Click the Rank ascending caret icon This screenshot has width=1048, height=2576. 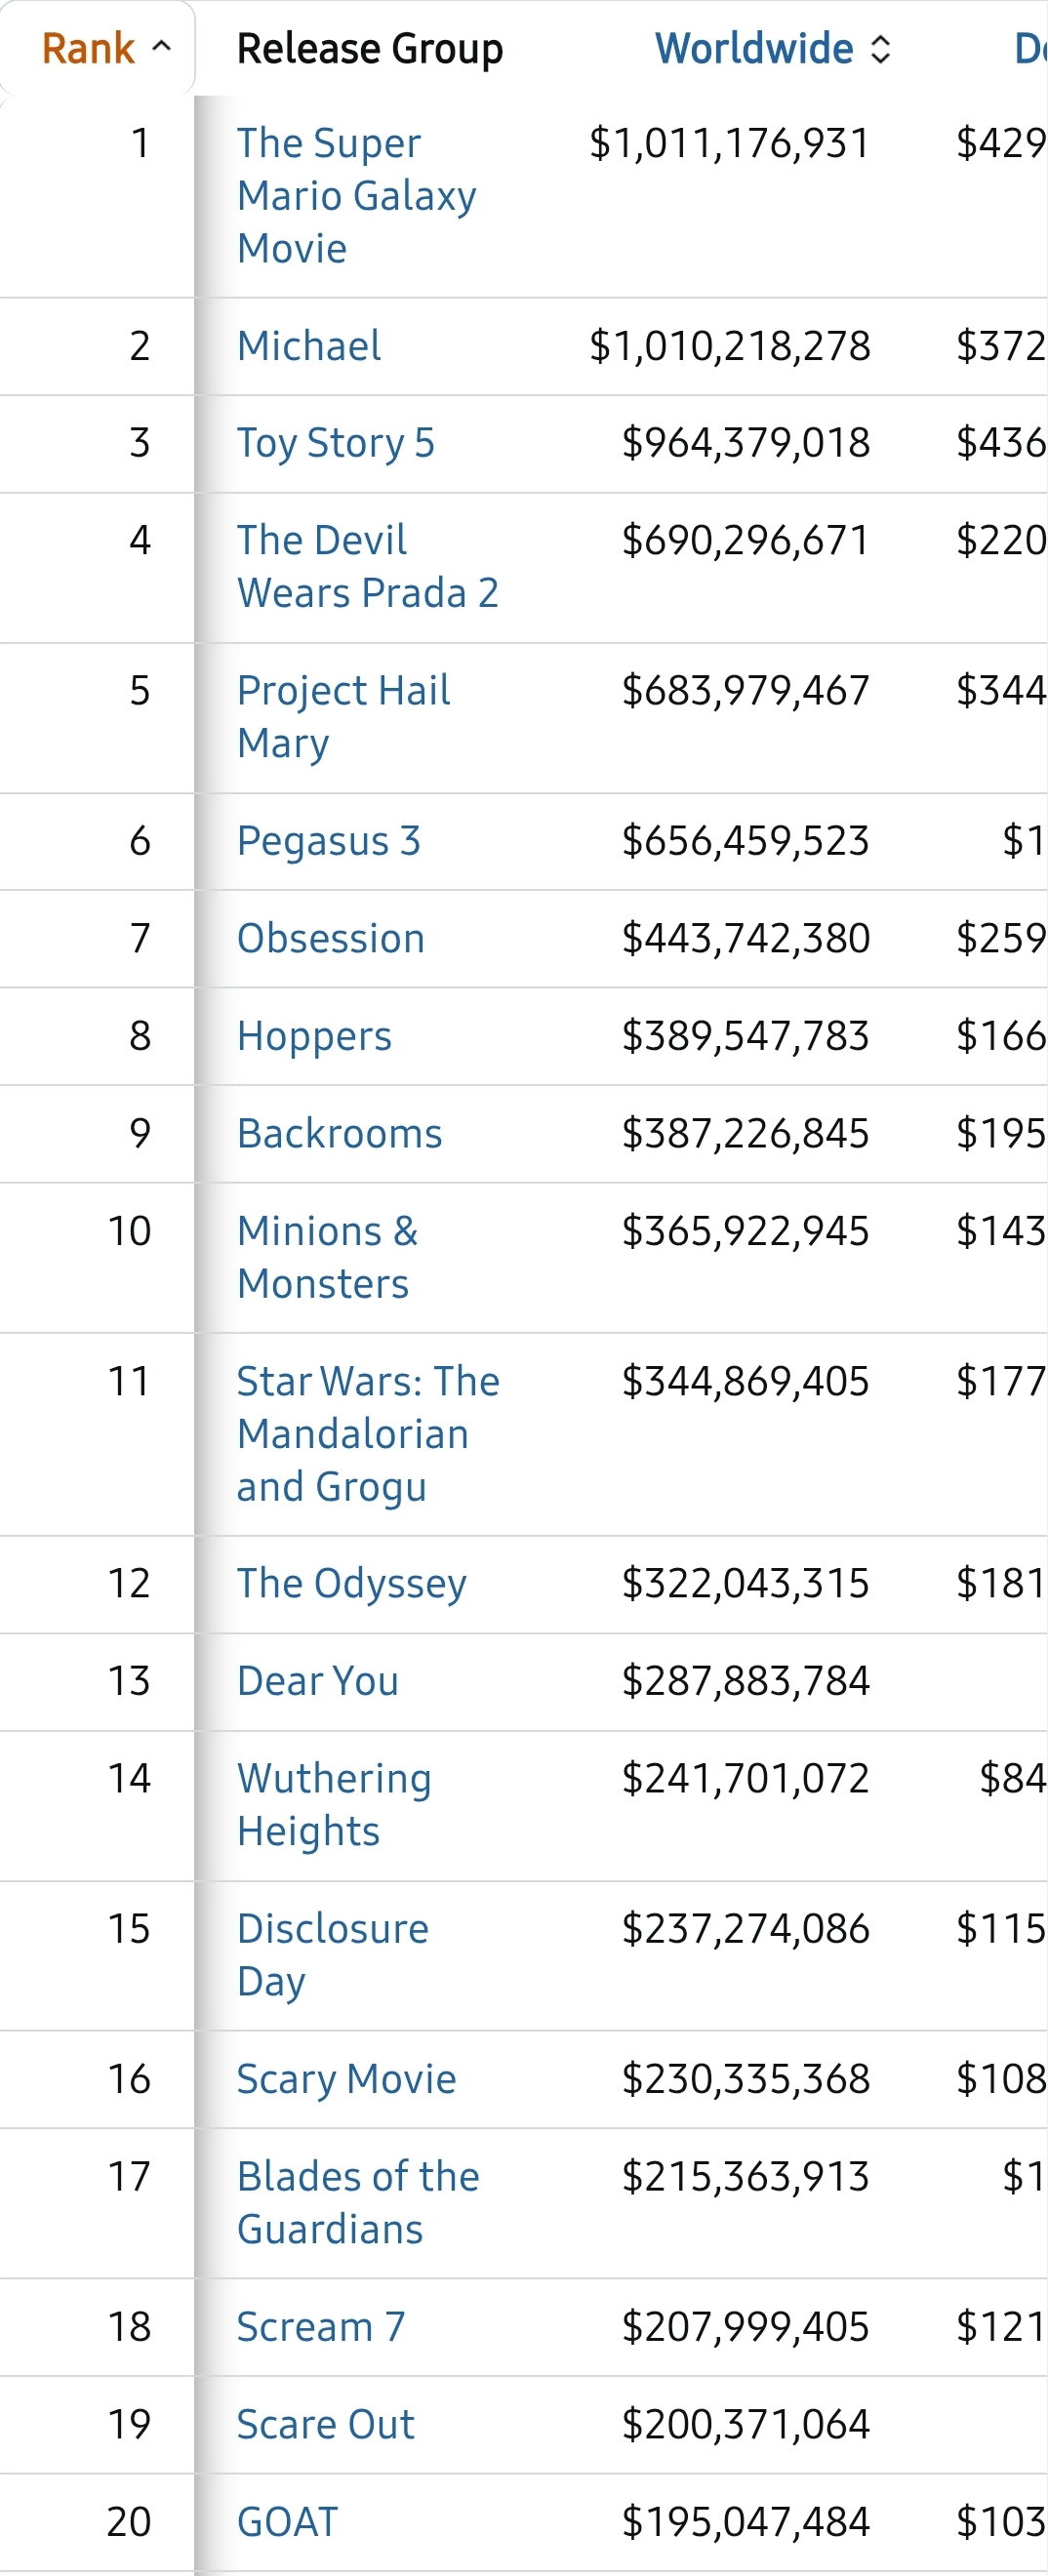161,46
